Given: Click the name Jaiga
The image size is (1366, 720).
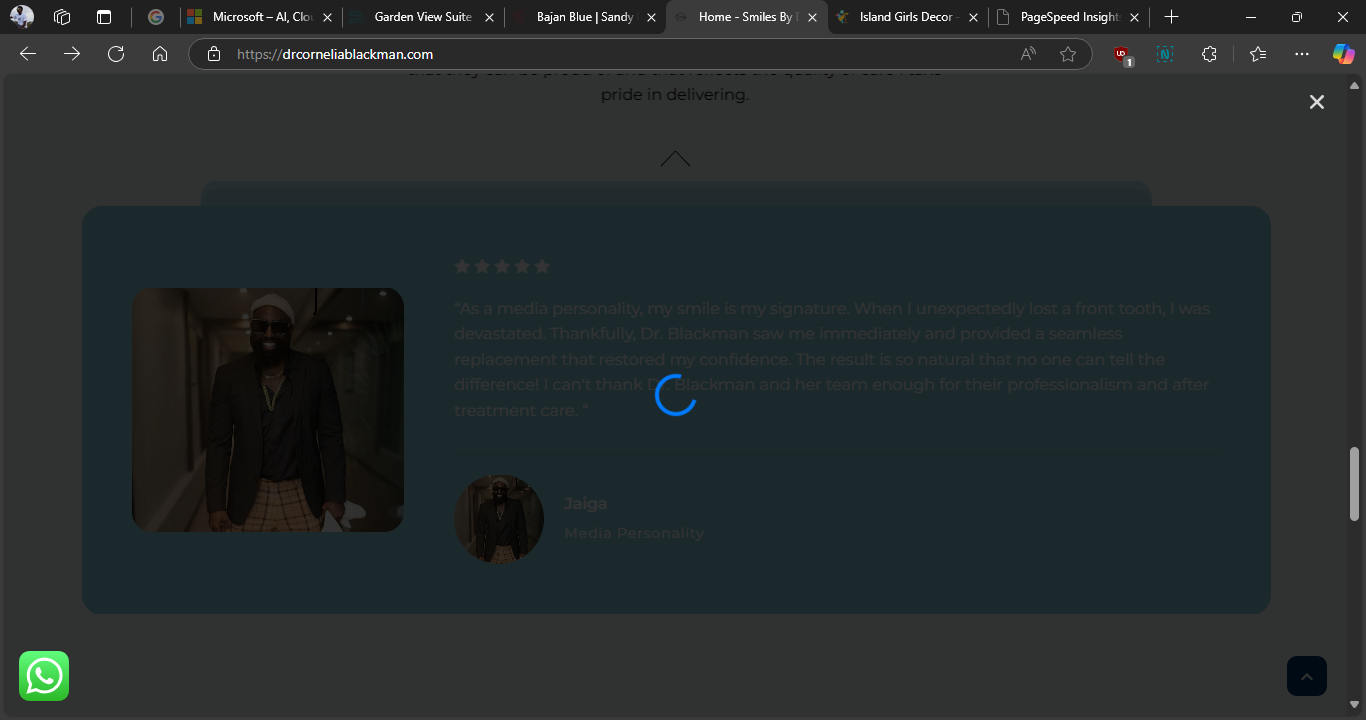Looking at the screenshot, I should coord(585,503).
